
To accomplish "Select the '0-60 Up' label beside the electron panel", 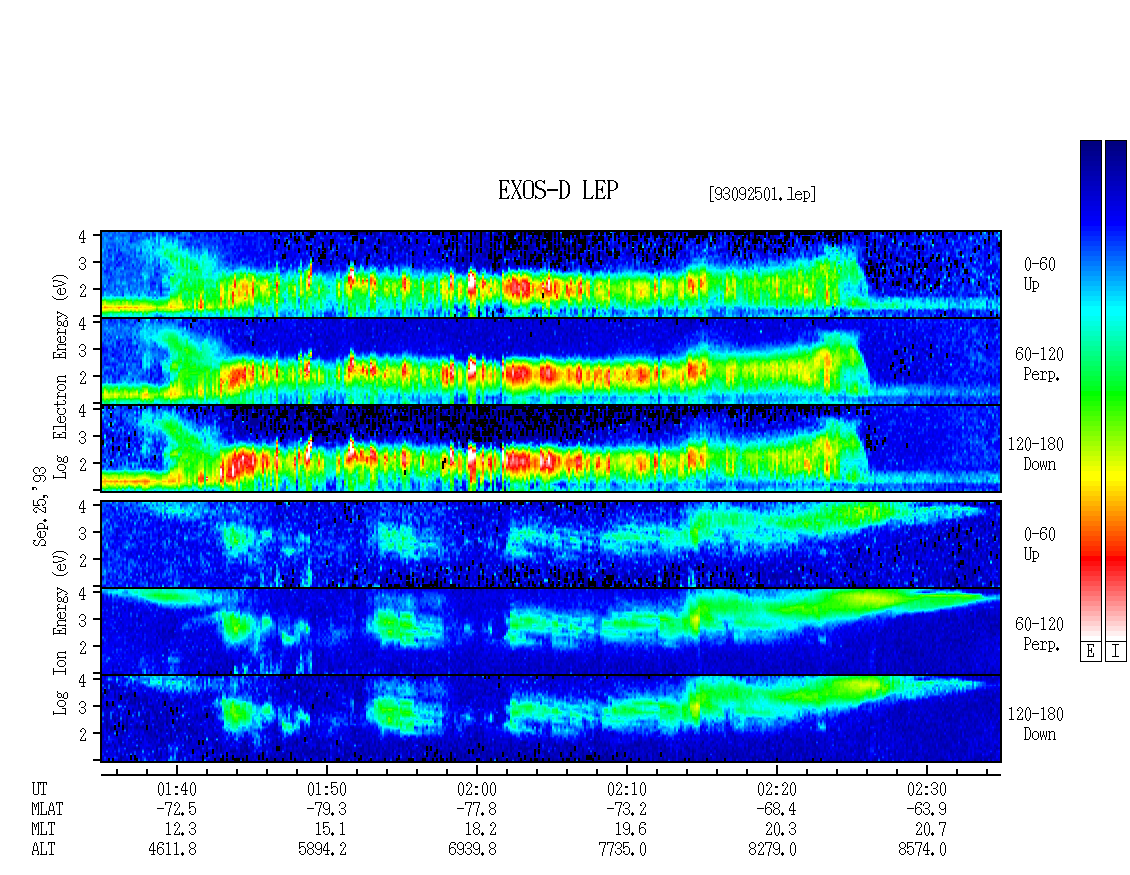I will coord(1039,274).
